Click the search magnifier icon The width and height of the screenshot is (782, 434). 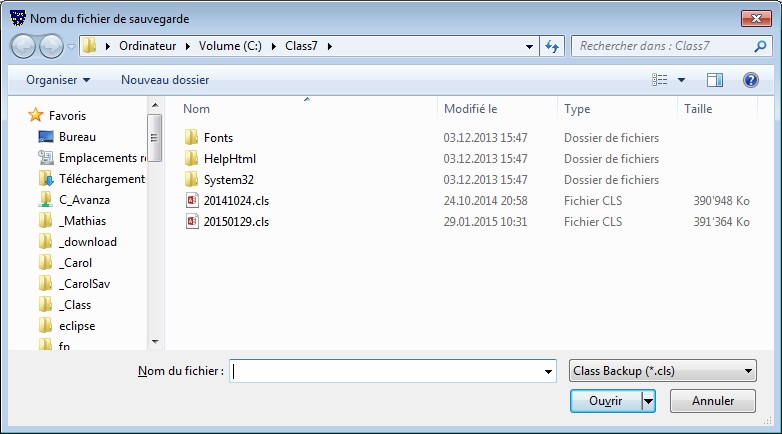click(760, 46)
